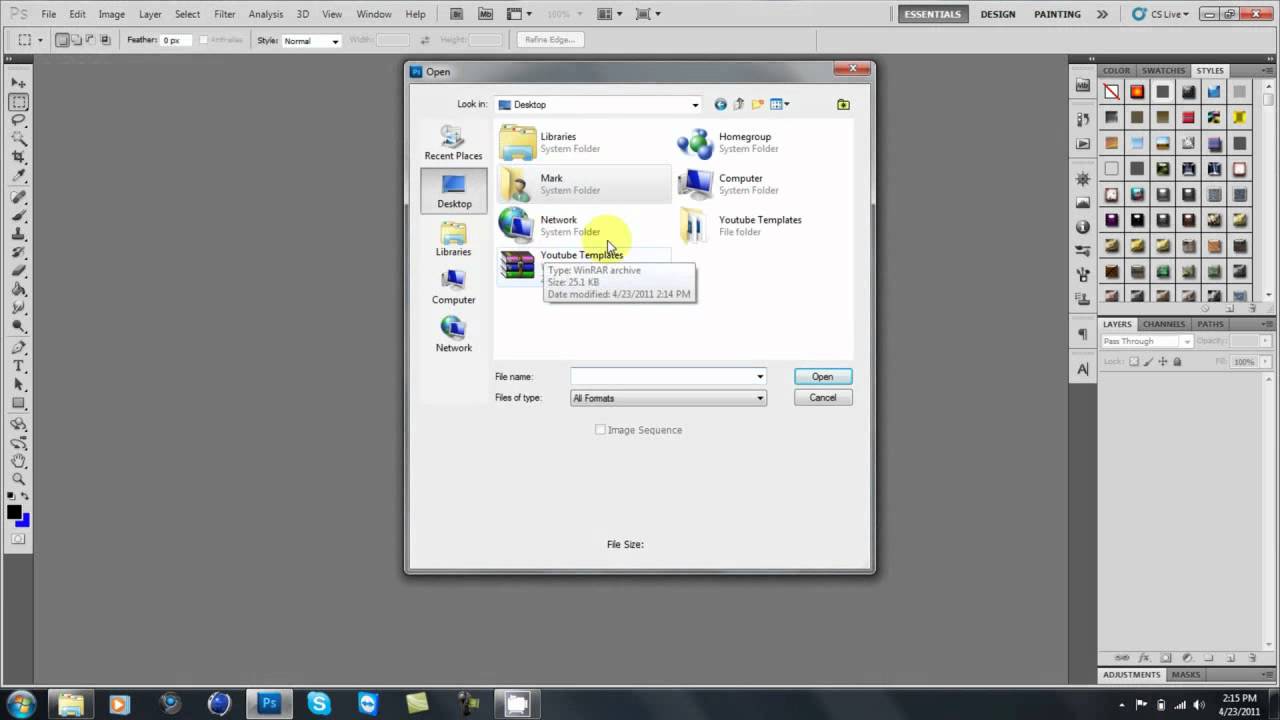
Task: Open Skype from the Windows taskbar
Action: (x=319, y=703)
